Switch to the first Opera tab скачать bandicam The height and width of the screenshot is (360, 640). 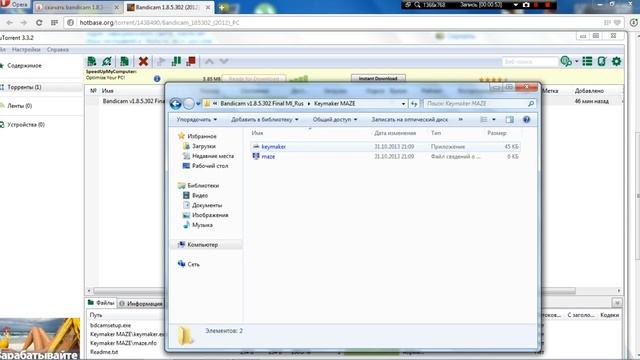78,7
